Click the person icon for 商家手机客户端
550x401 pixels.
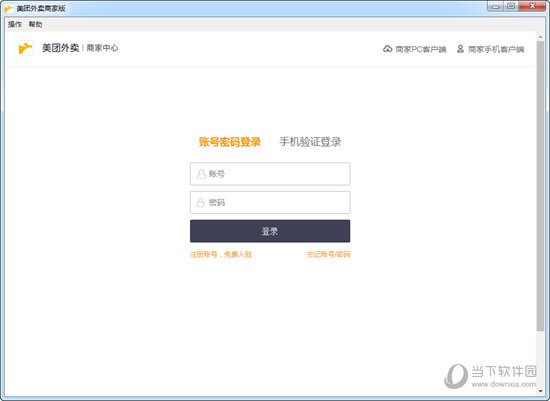point(460,49)
